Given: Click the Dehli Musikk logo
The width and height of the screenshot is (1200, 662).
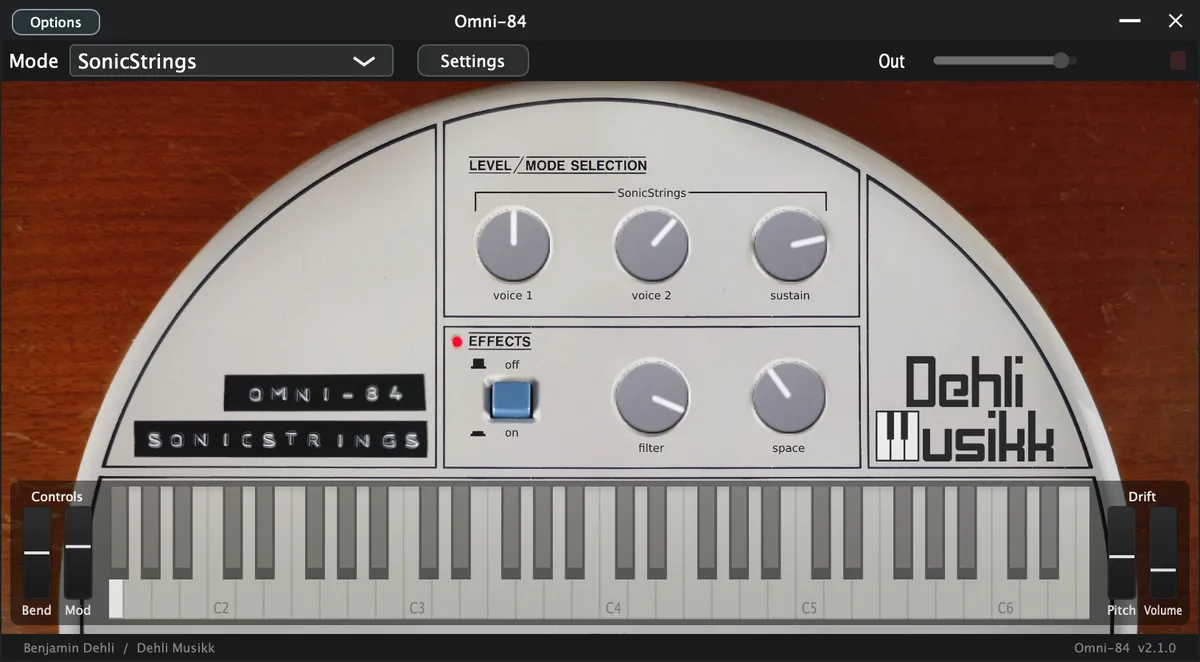Looking at the screenshot, I should [x=965, y=409].
